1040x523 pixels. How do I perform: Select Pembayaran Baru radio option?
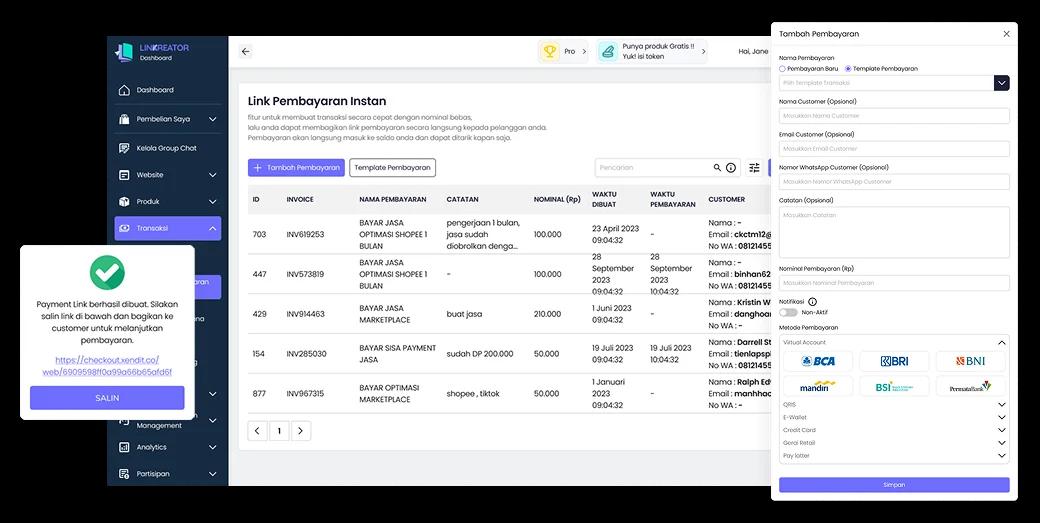(783, 69)
